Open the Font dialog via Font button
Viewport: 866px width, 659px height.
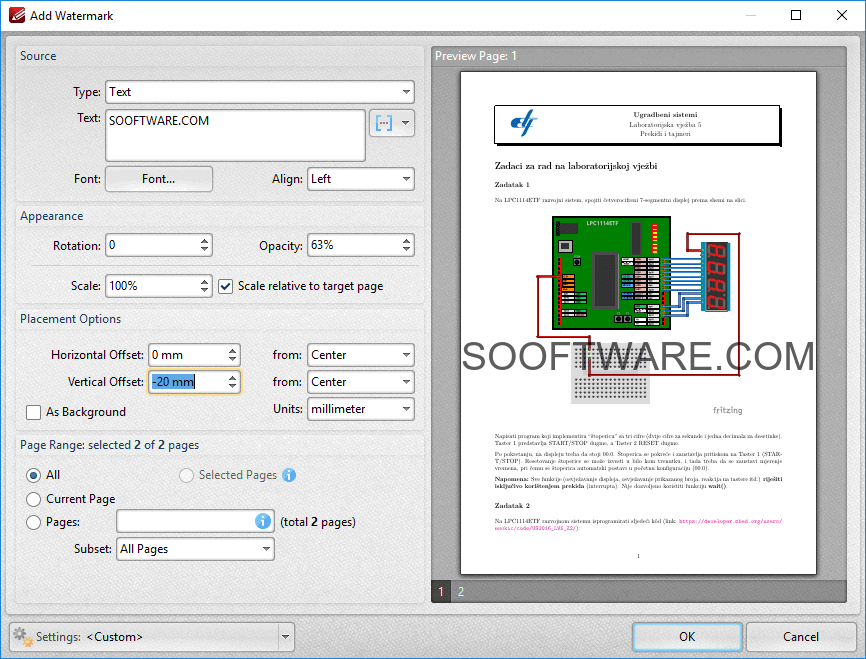tap(158, 178)
